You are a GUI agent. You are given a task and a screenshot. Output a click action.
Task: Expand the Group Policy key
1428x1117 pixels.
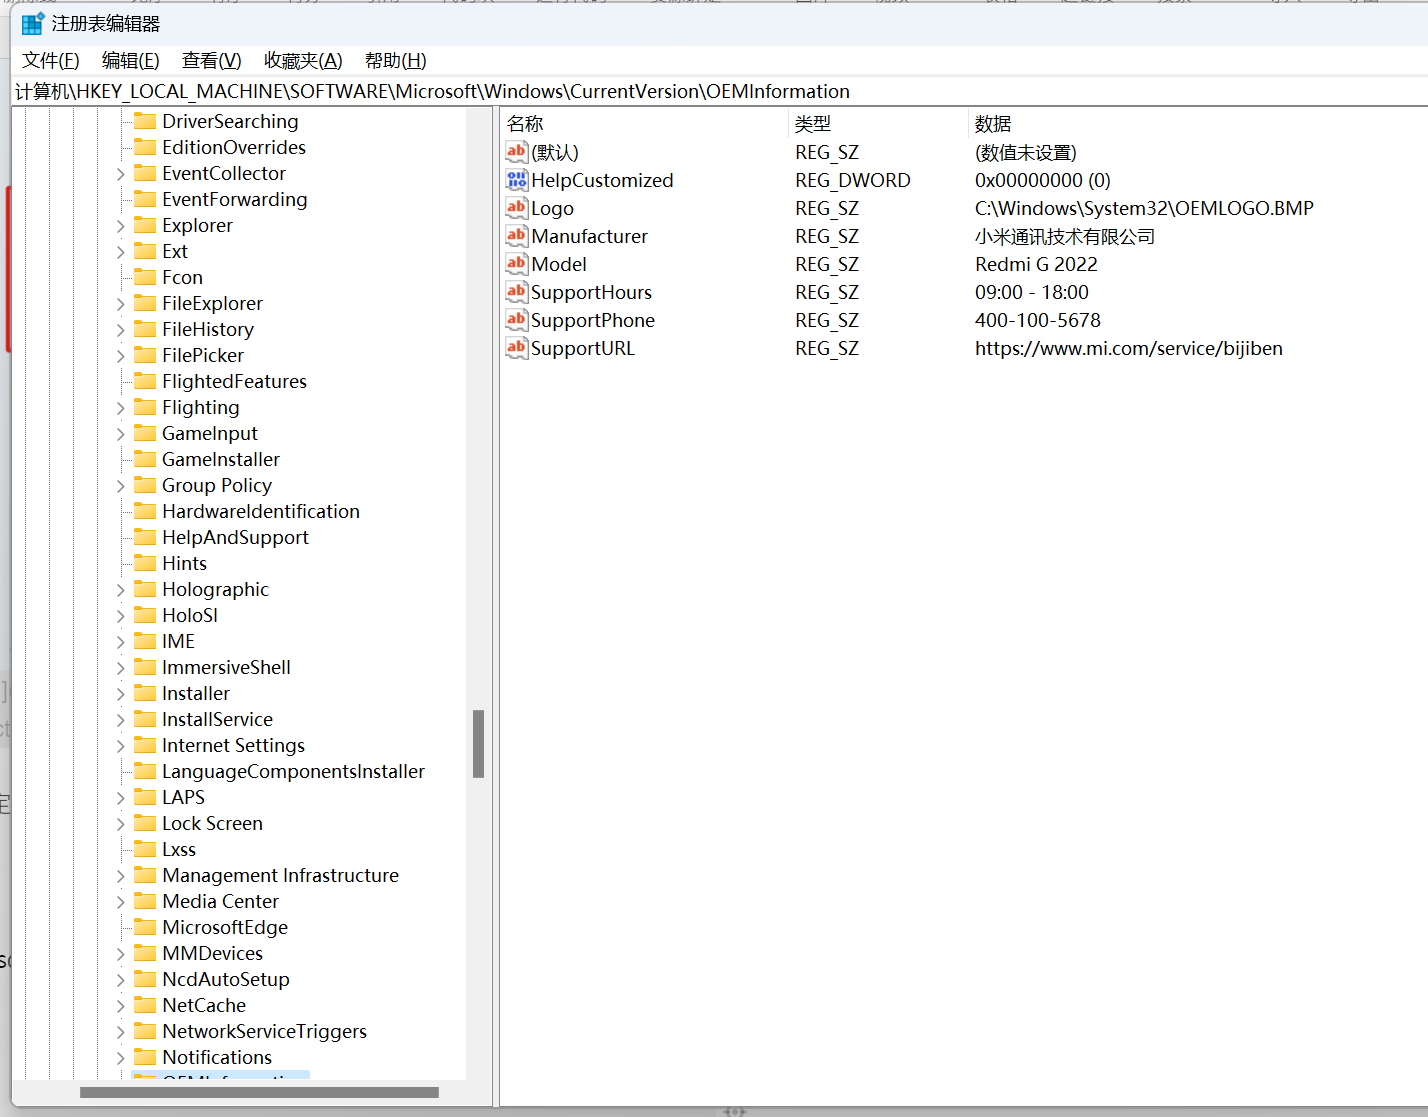pyautogui.click(x=119, y=485)
